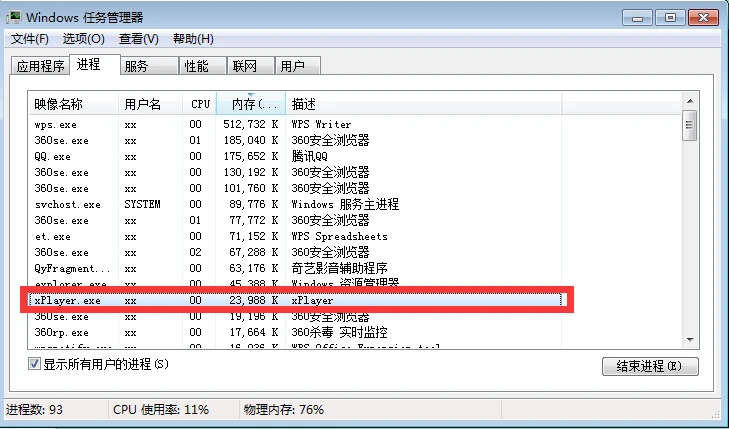Open the 查看(V) menu
Viewport: 729px width, 429px height.
click(x=138, y=39)
